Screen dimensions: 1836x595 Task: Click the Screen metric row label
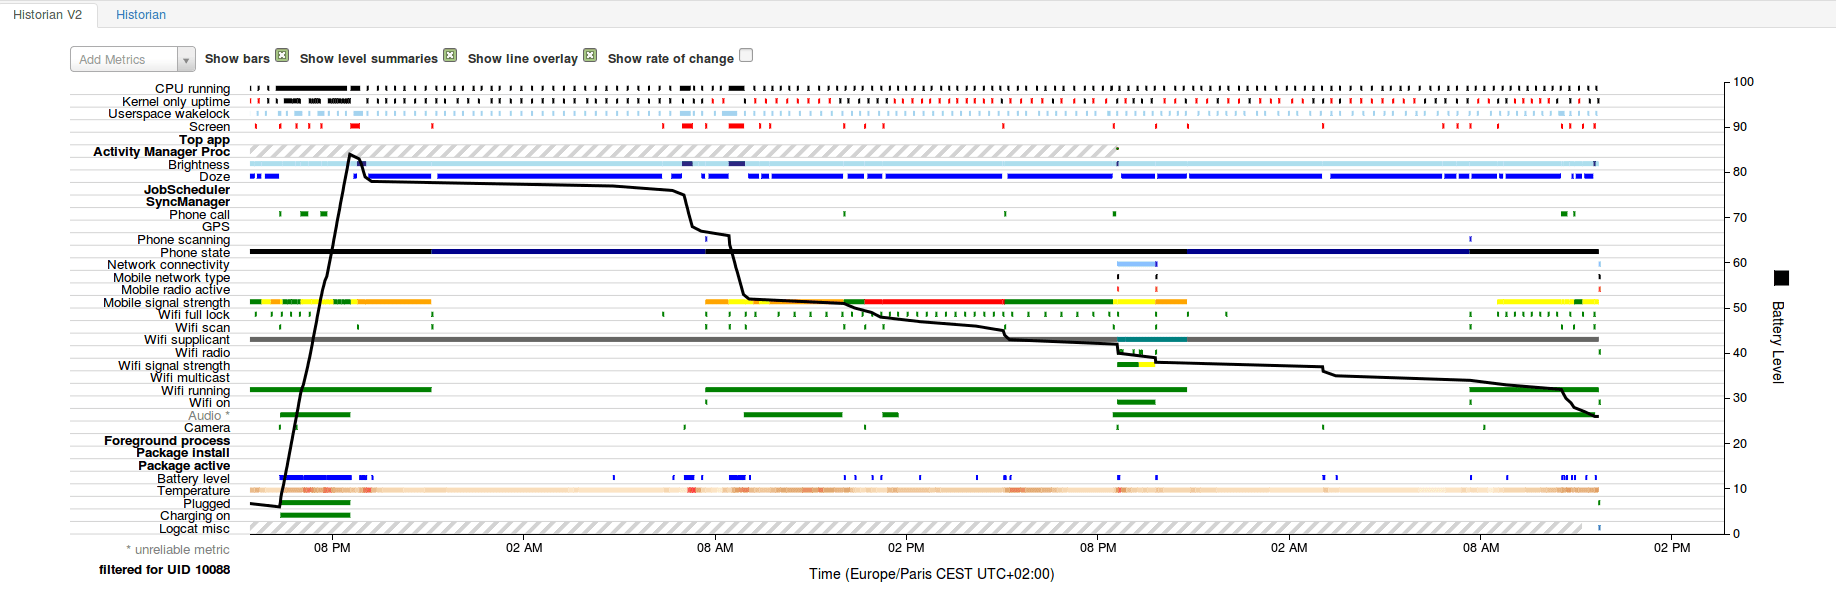(209, 127)
